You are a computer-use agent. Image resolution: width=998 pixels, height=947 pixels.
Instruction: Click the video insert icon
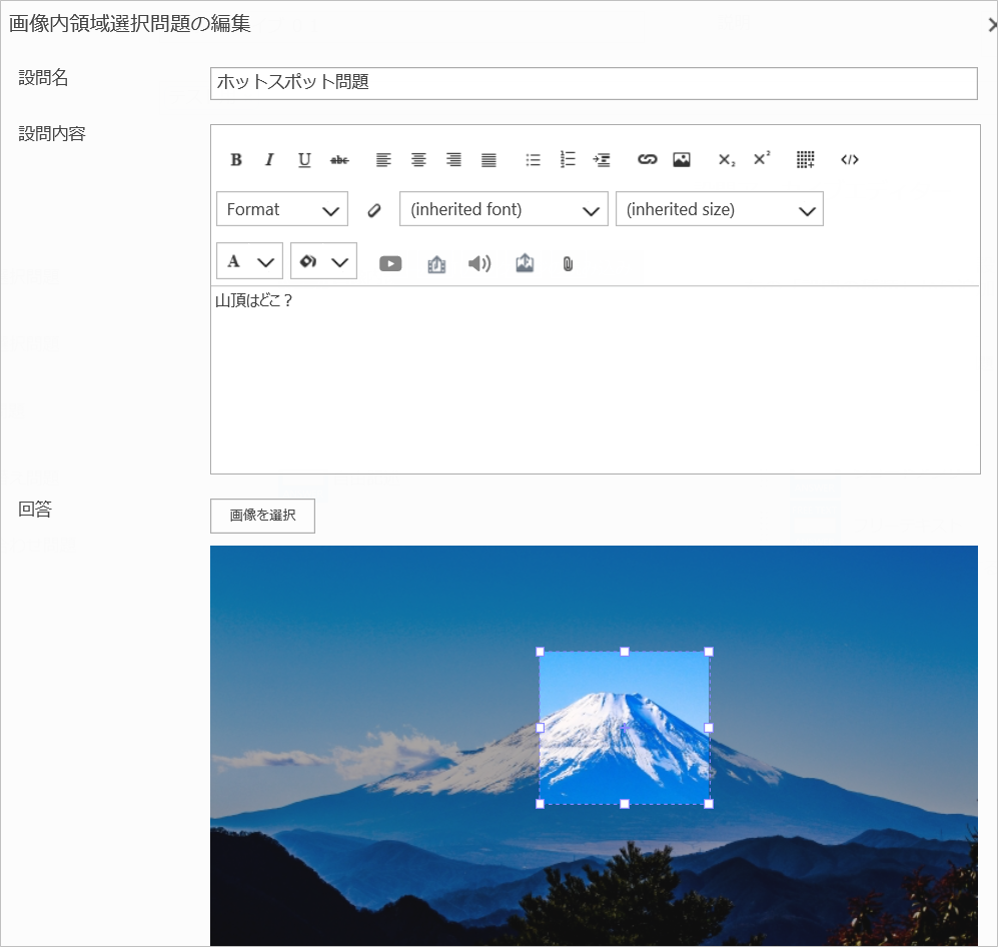(x=390, y=264)
